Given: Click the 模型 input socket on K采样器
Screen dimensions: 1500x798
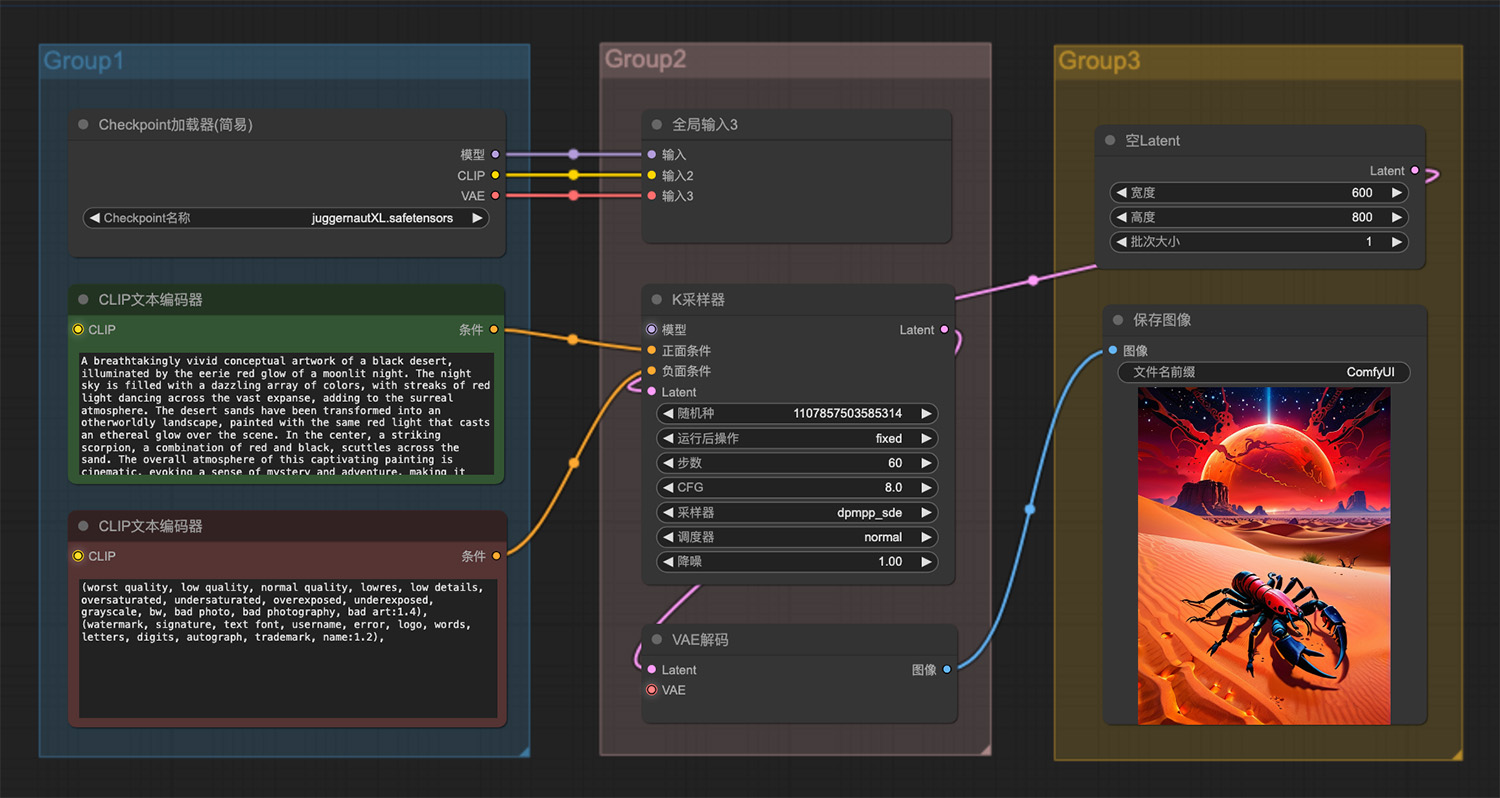Looking at the screenshot, I should click(x=652, y=329).
